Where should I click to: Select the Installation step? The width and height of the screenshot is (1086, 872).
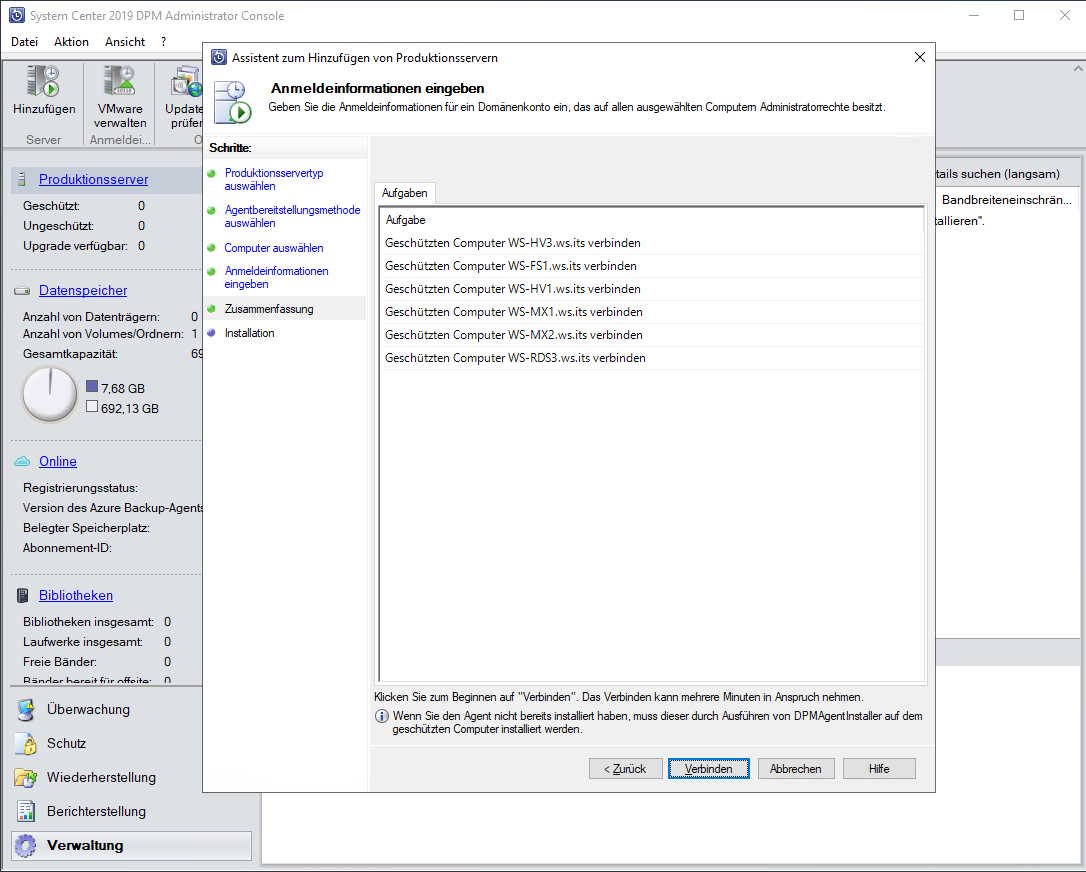pos(249,333)
